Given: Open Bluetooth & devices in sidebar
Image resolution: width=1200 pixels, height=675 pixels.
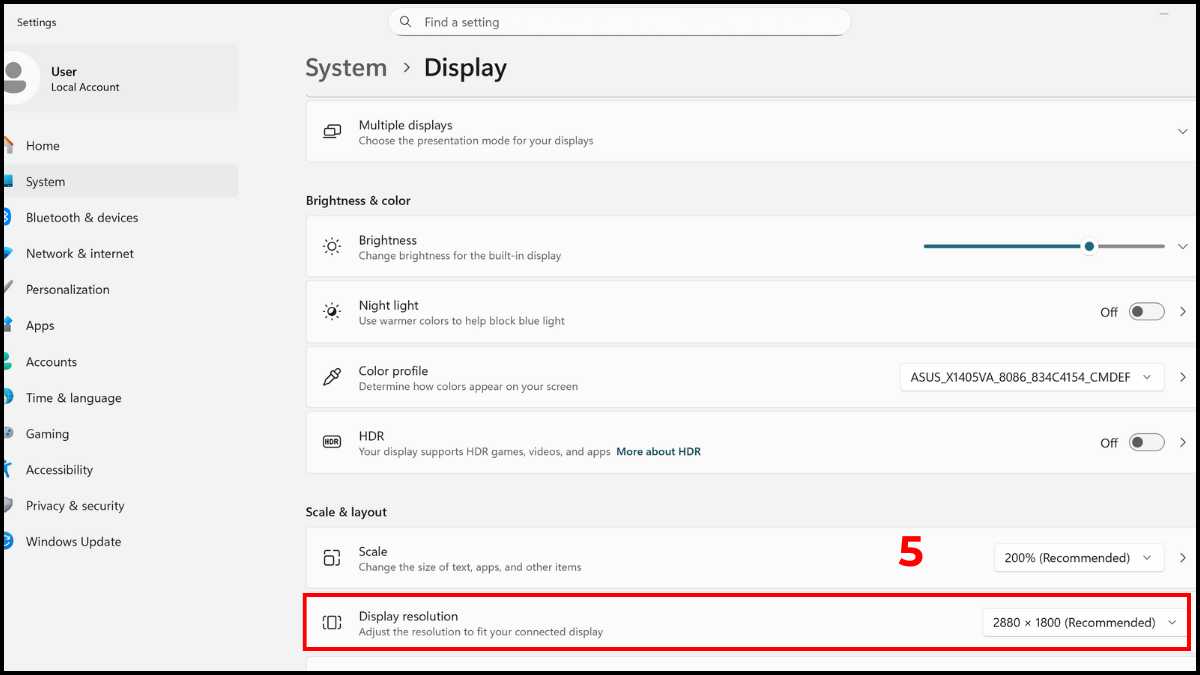Looking at the screenshot, I should (x=82, y=218).
